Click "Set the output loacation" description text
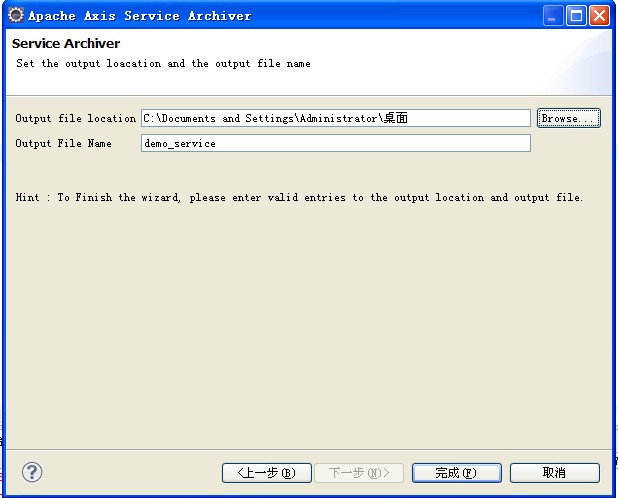618x498 pixels. (x=163, y=63)
